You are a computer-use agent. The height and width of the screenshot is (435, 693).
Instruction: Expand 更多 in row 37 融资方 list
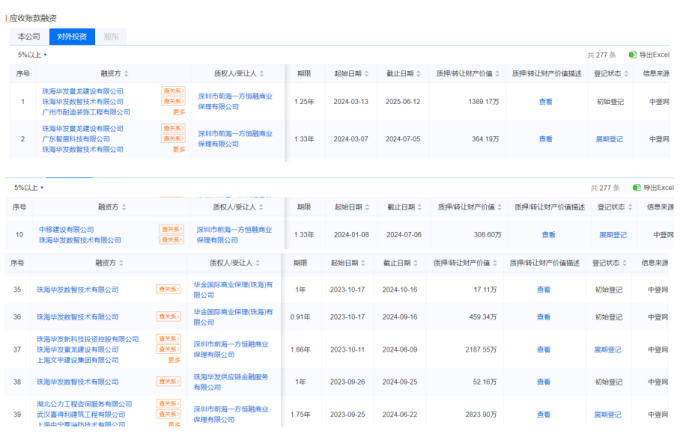tap(174, 360)
